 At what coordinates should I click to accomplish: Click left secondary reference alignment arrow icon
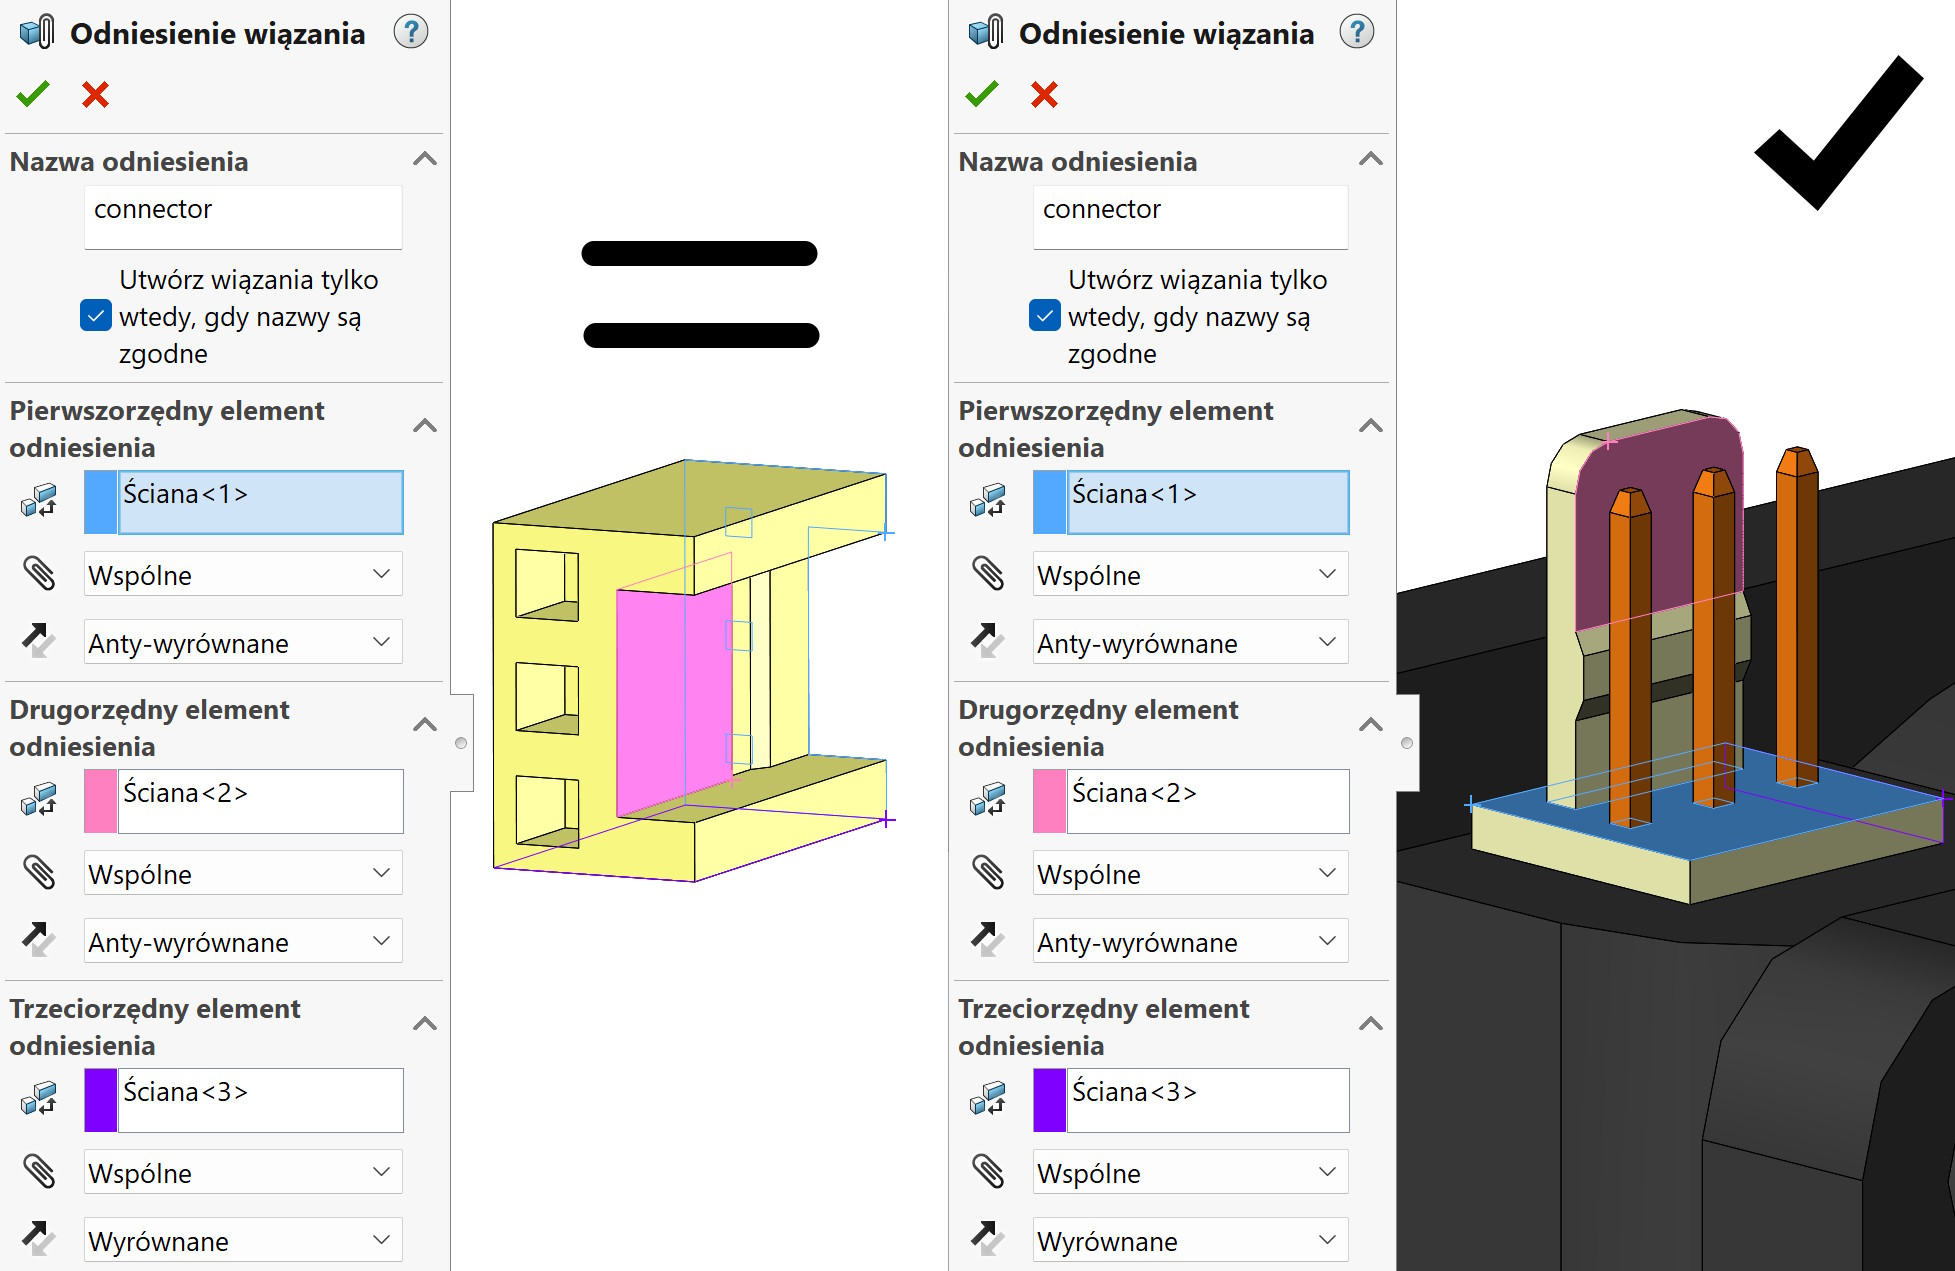tap(39, 940)
